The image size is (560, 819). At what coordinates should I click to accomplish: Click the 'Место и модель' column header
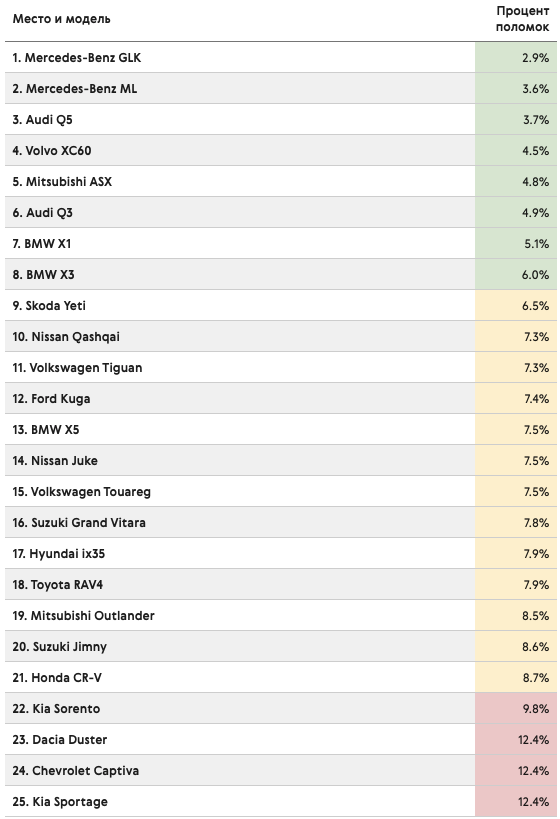tap(62, 19)
